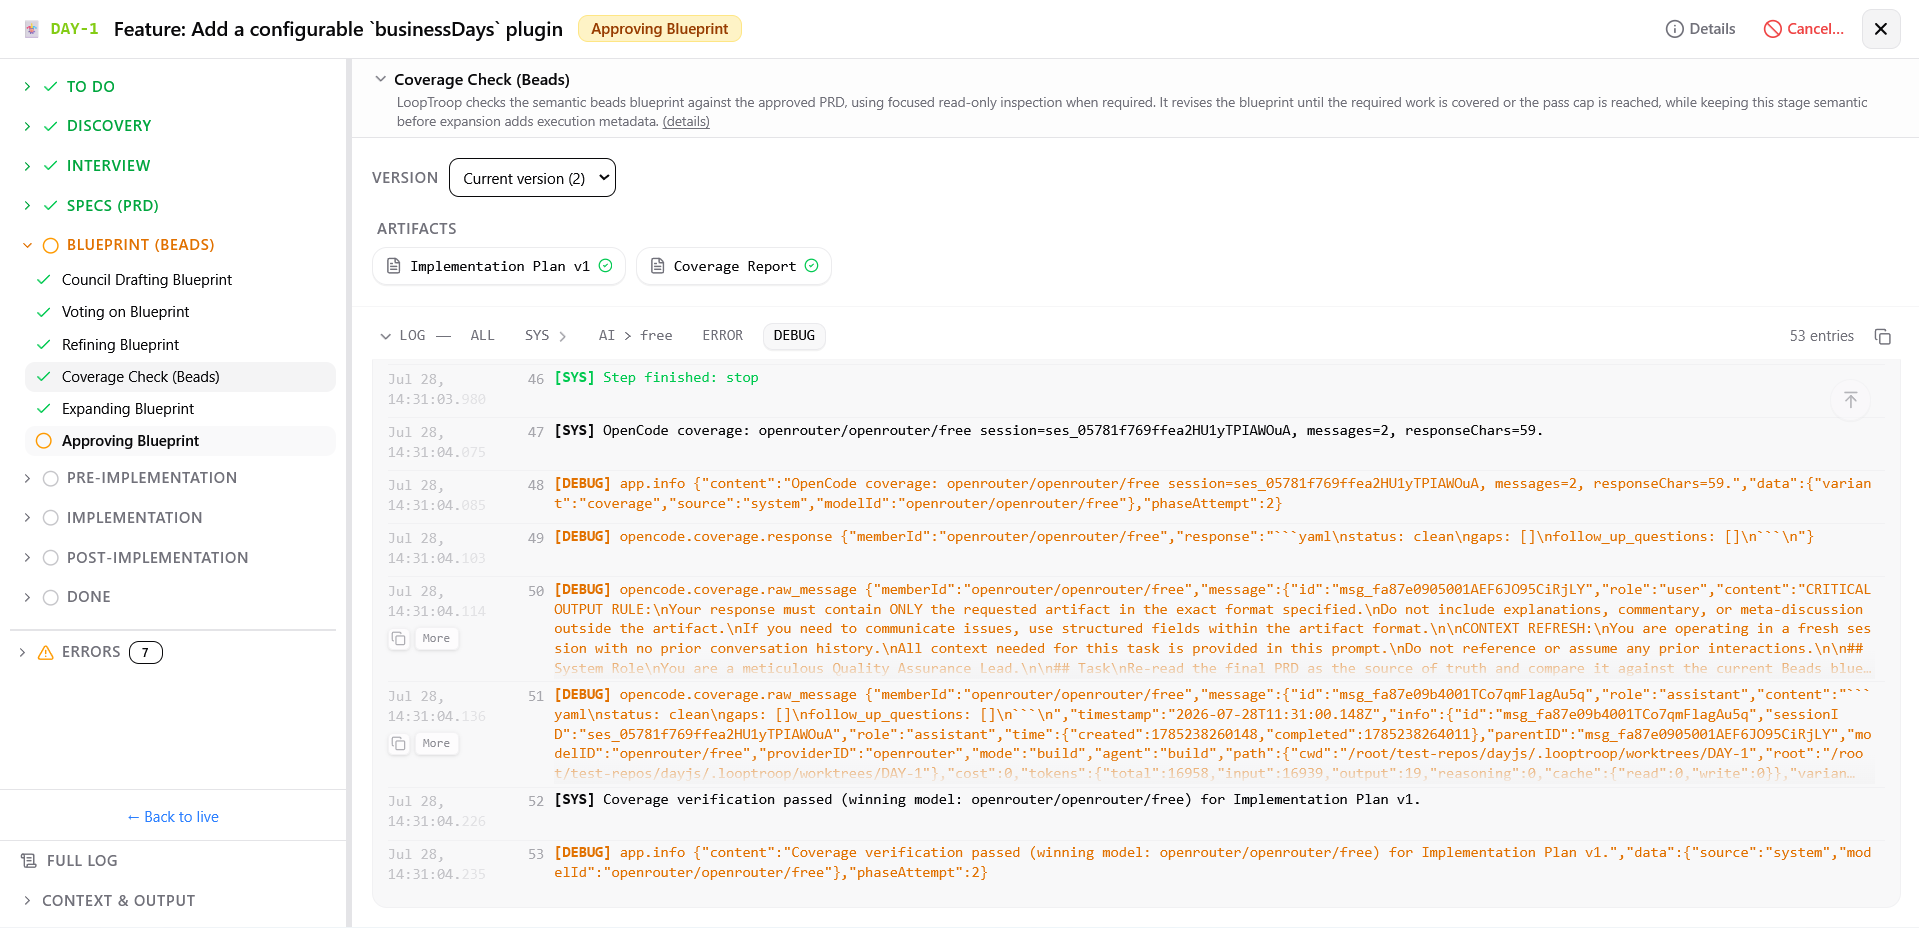1919x928 pixels.
Task: Expand the POST-IMPLEMENTATION phase
Action: click(x=27, y=558)
